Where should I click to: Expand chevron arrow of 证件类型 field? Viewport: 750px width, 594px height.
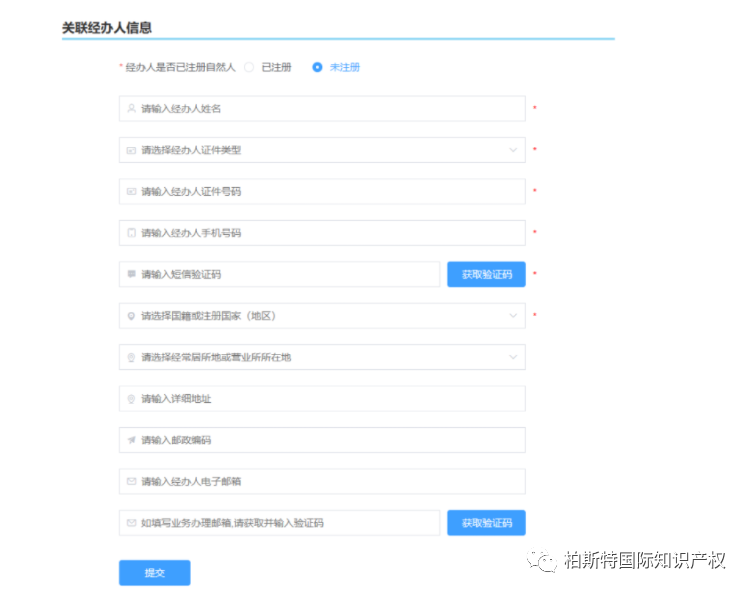click(513, 150)
